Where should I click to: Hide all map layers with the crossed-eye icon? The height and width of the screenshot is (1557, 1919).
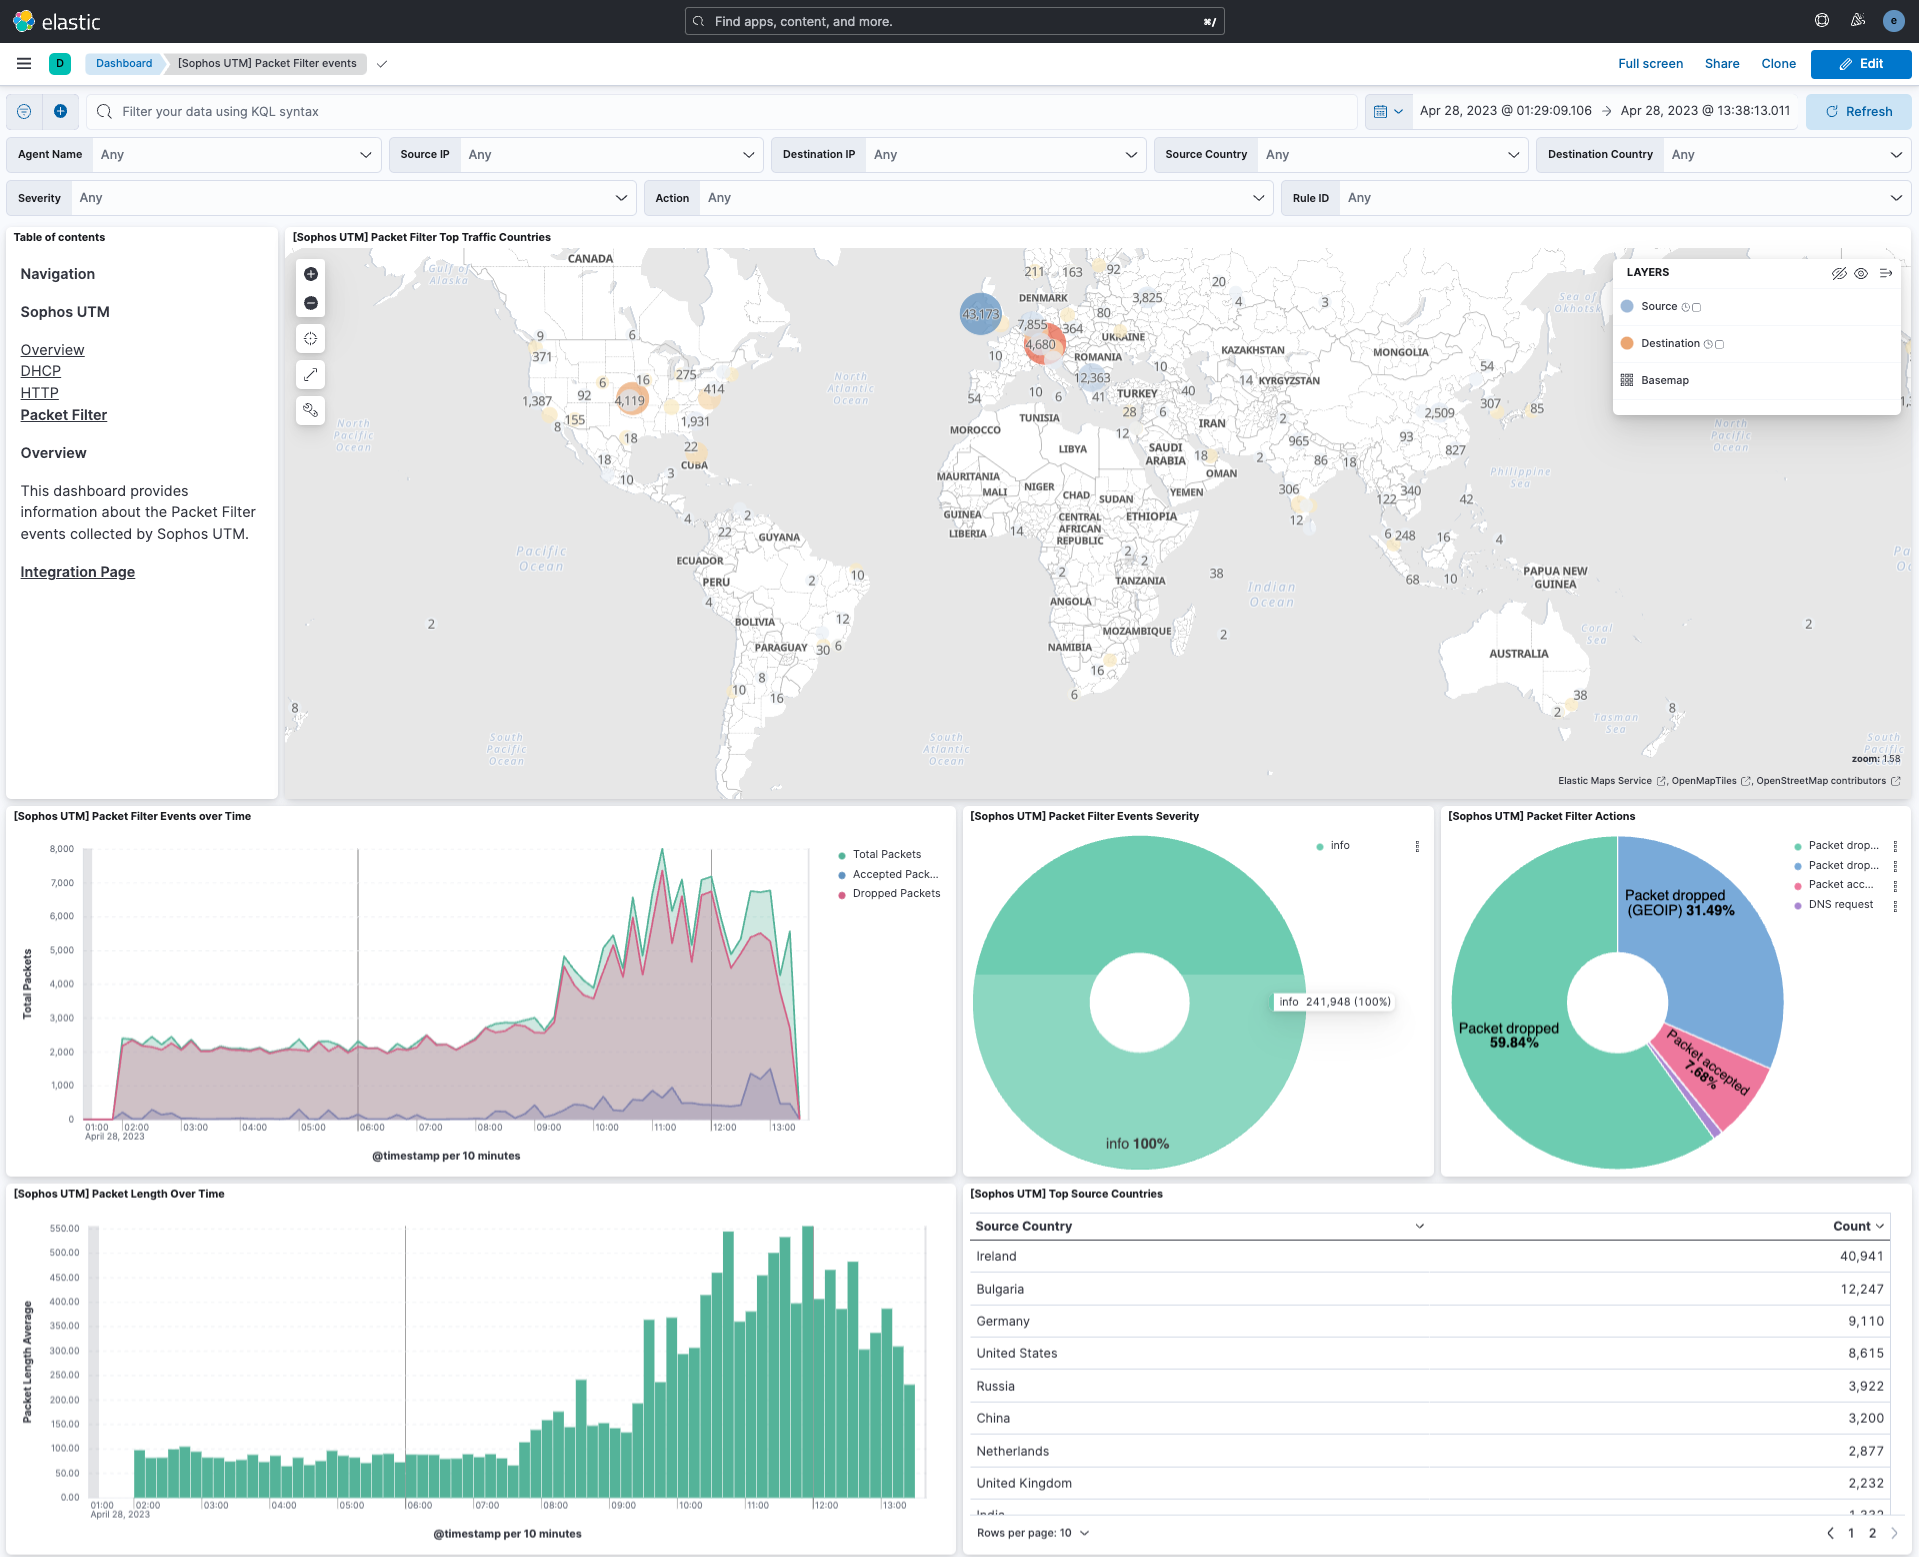click(x=1840, y=273)
